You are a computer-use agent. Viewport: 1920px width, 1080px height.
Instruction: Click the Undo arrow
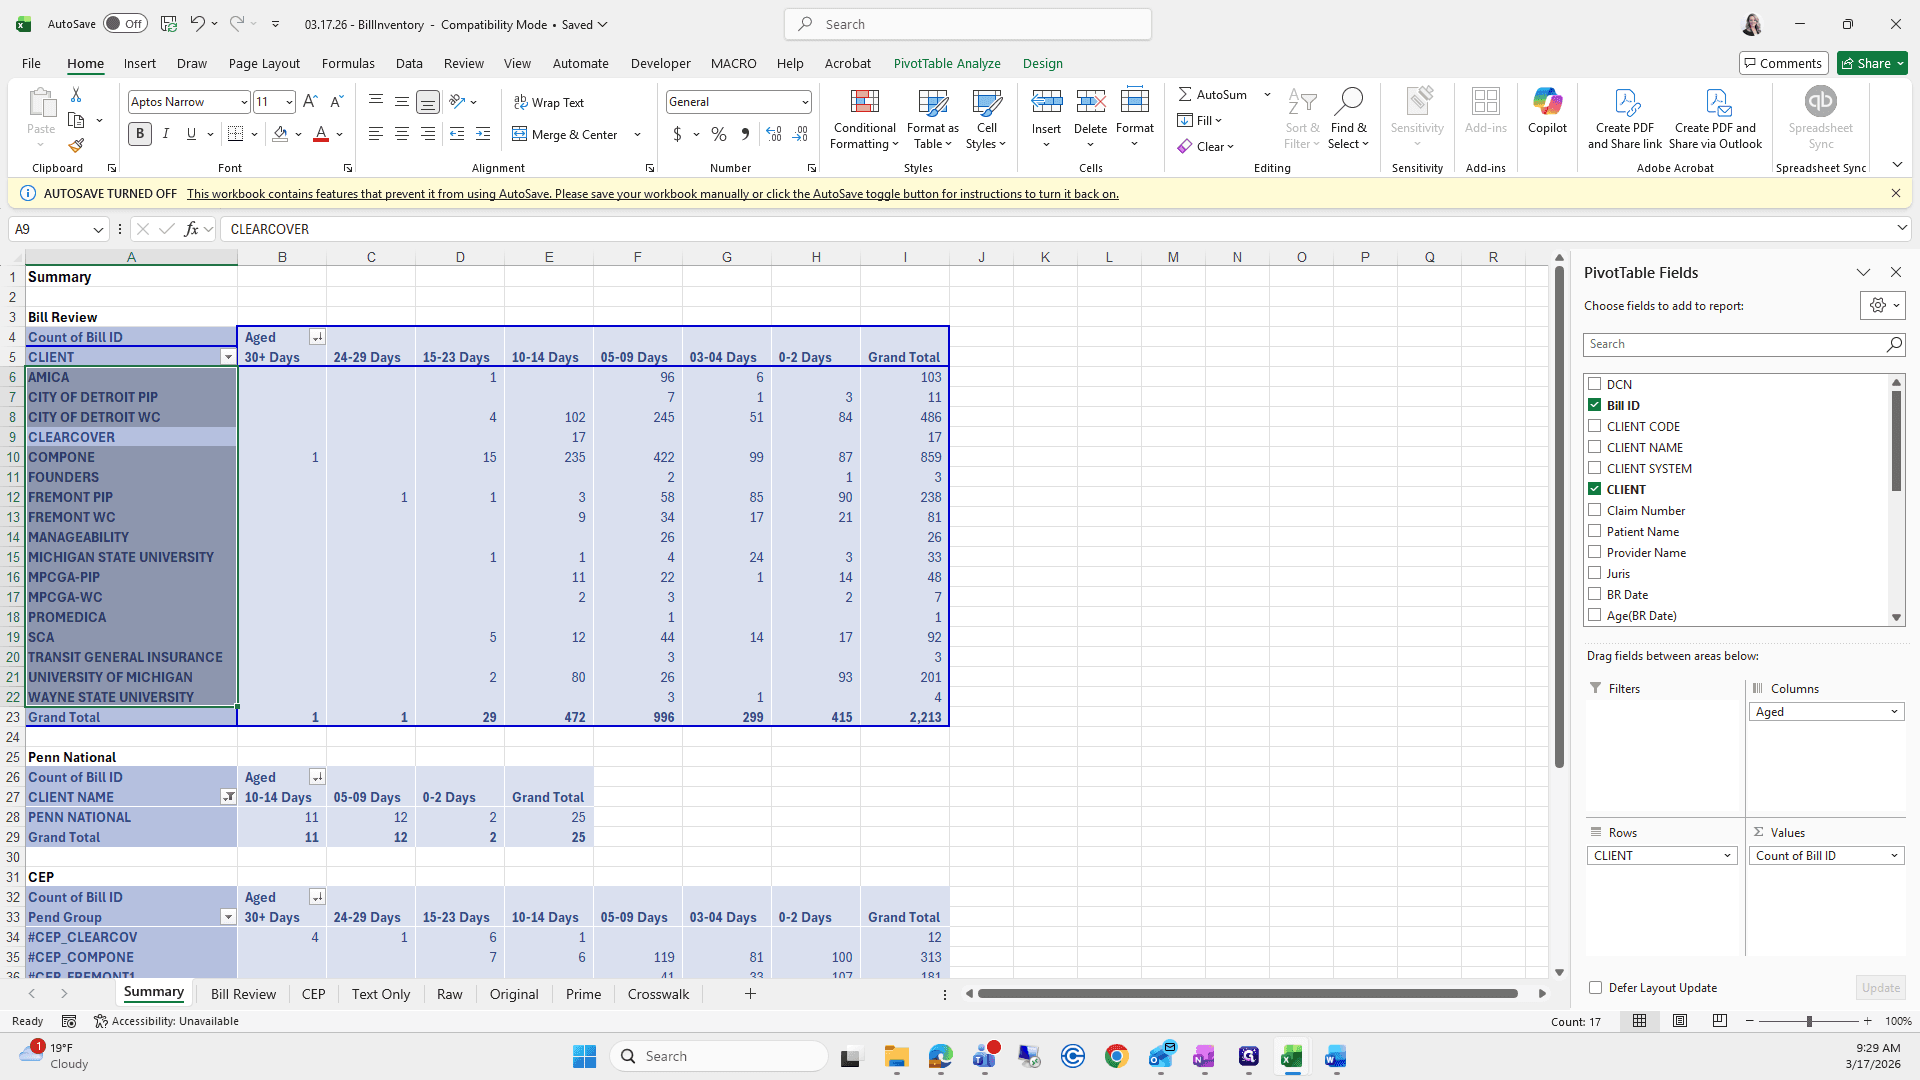198,24
